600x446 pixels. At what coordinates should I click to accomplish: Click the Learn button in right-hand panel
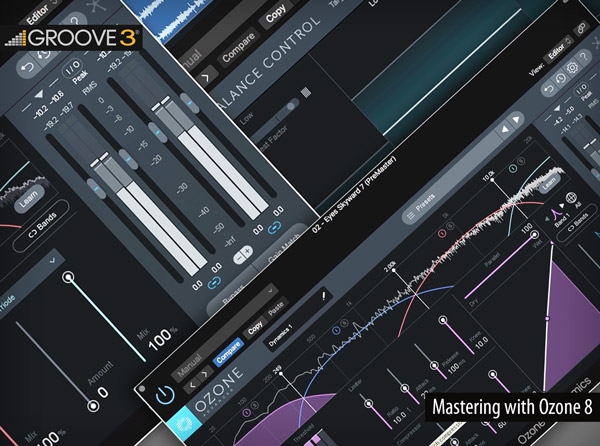(x=549, y=182)
